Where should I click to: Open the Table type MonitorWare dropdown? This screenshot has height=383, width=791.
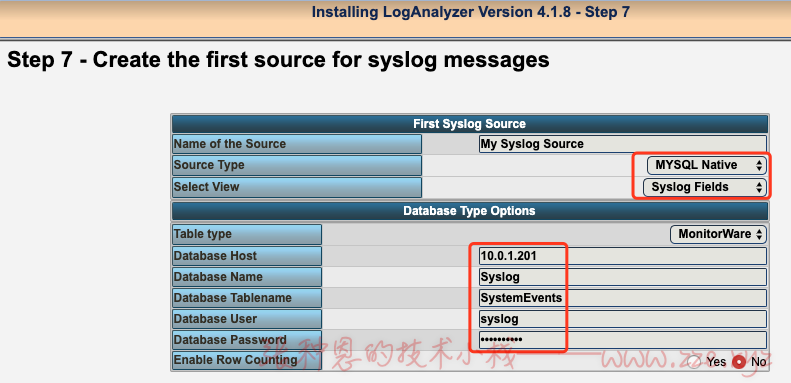coord(718,234)
